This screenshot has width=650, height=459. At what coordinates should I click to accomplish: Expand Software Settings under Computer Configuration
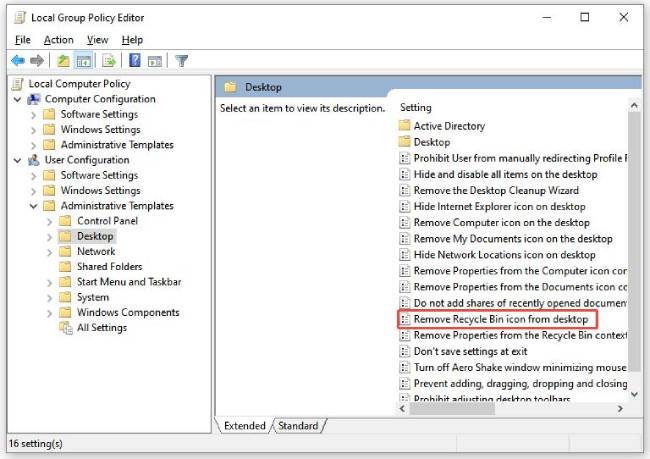(34, 115)
